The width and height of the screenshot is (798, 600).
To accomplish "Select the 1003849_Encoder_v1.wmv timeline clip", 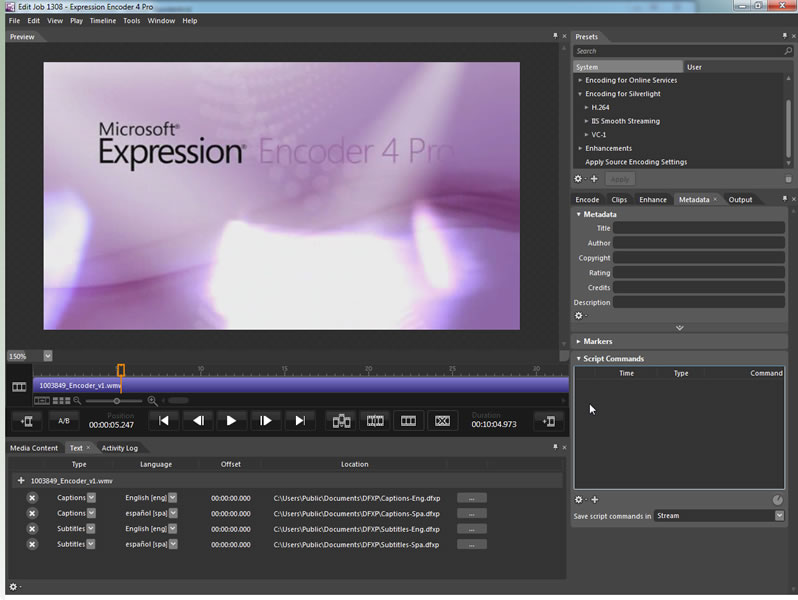I will point(301,385).
